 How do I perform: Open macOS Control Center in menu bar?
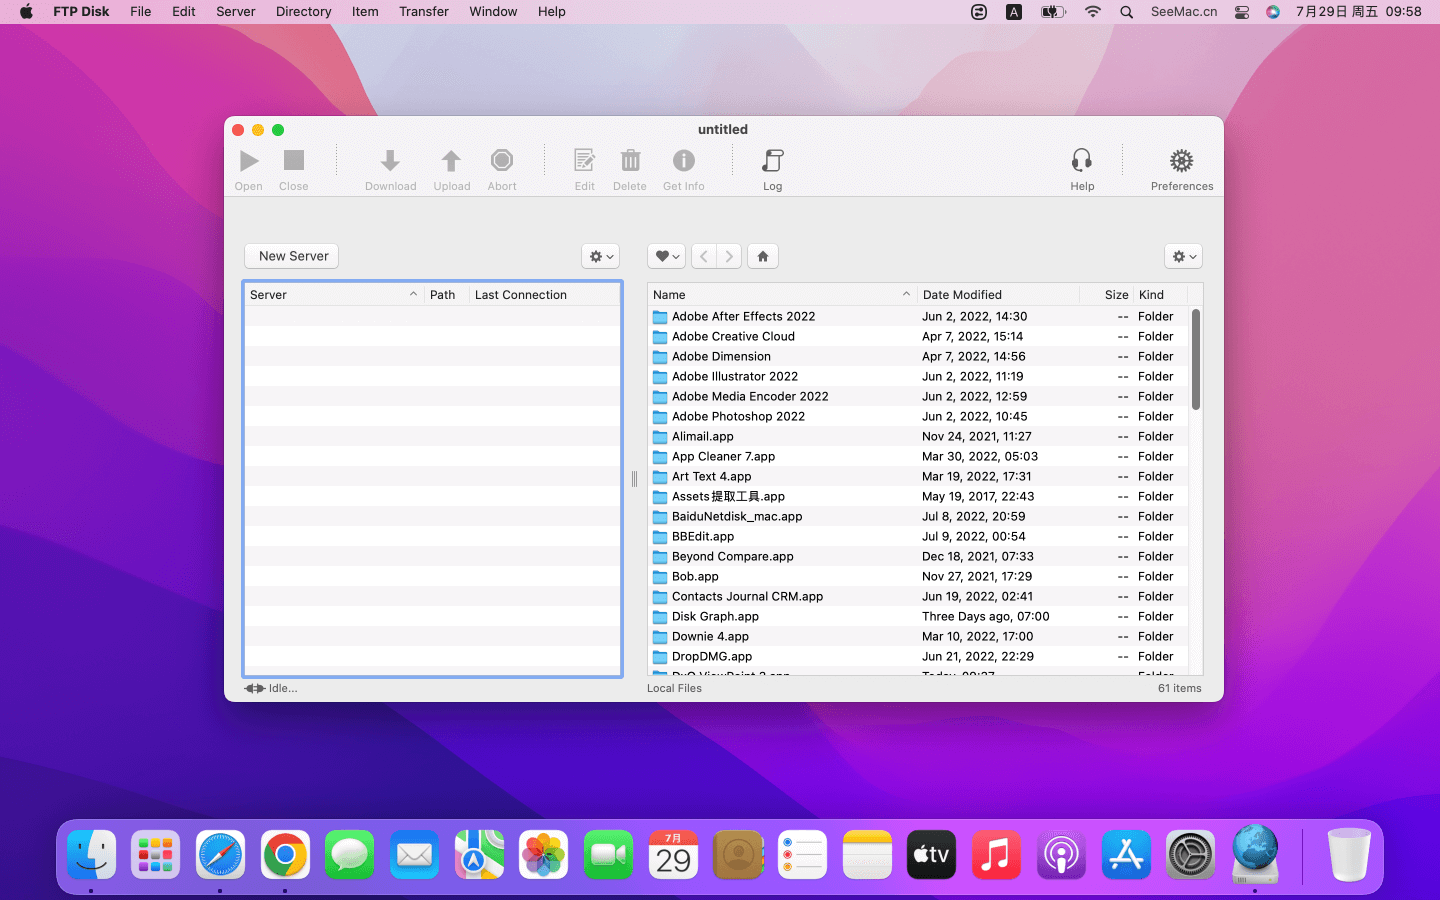pos(1242,12)
